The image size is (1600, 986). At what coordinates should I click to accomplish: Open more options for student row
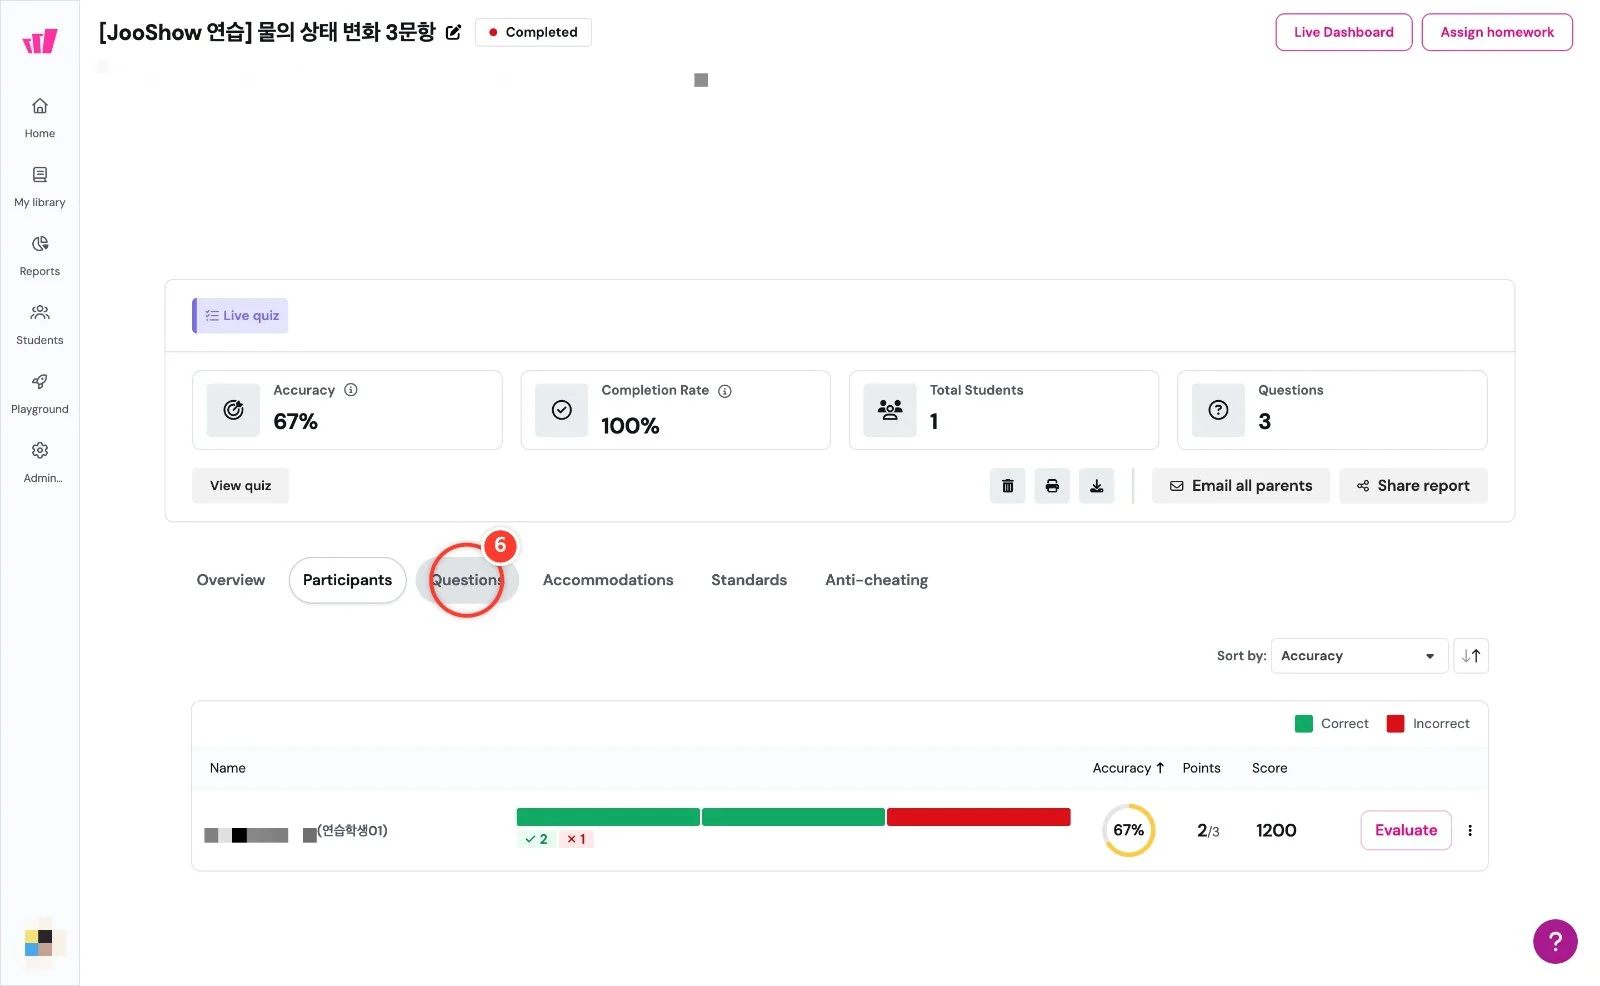(1470, 830)
